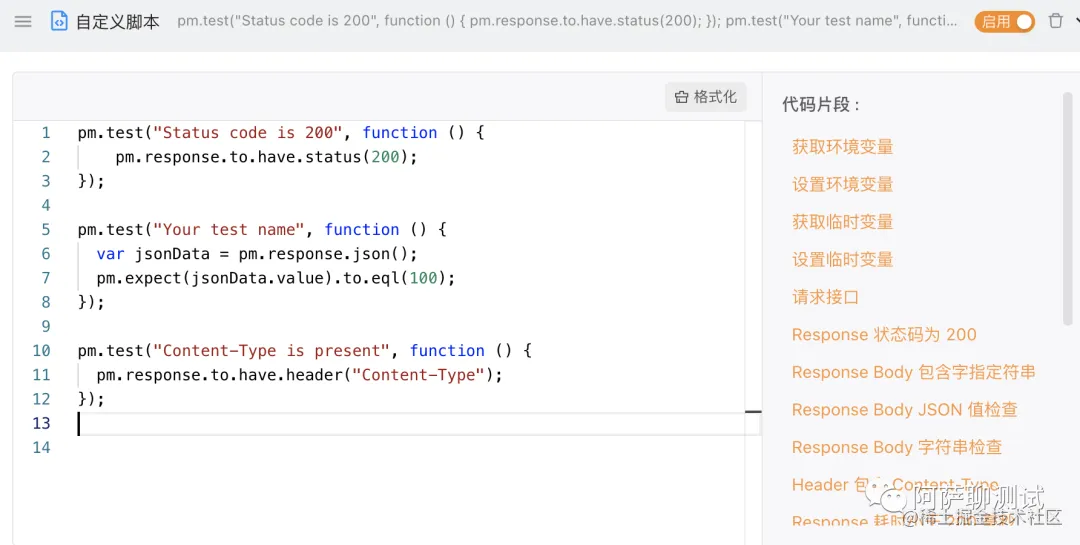Image resolution: width=1080 pixels, height=545 pixels.
Task: Click pm.expect(jsonData.value).to.eql(100) line
Action: [x=276, y=278]
